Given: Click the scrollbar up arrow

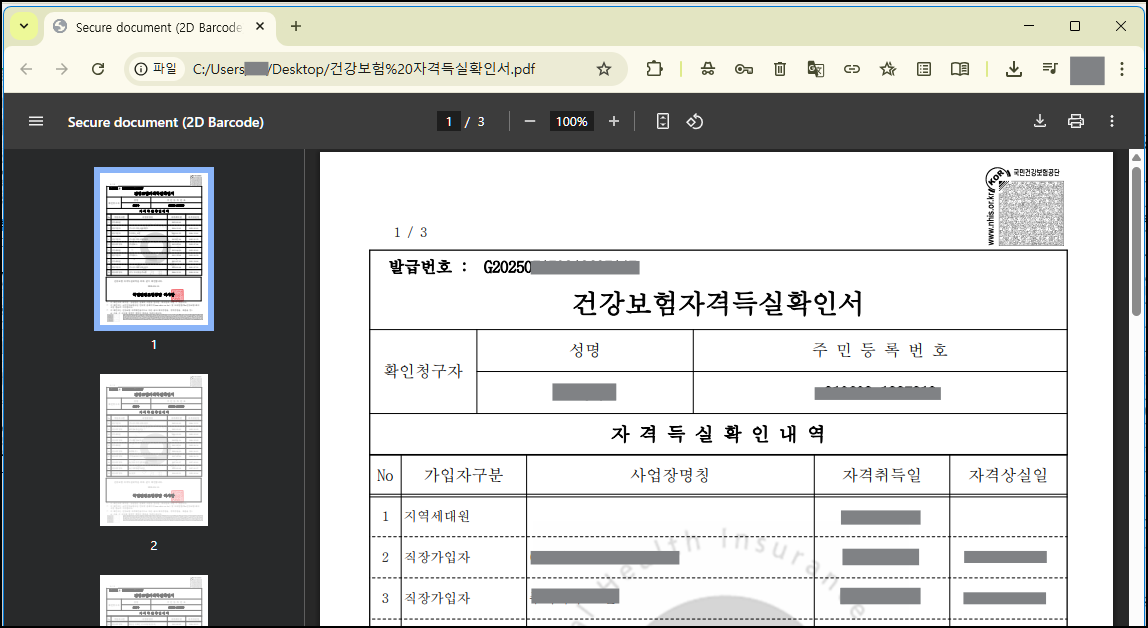Looking at the screenshot, I should pyautogui.click(x=1136, y=157).
